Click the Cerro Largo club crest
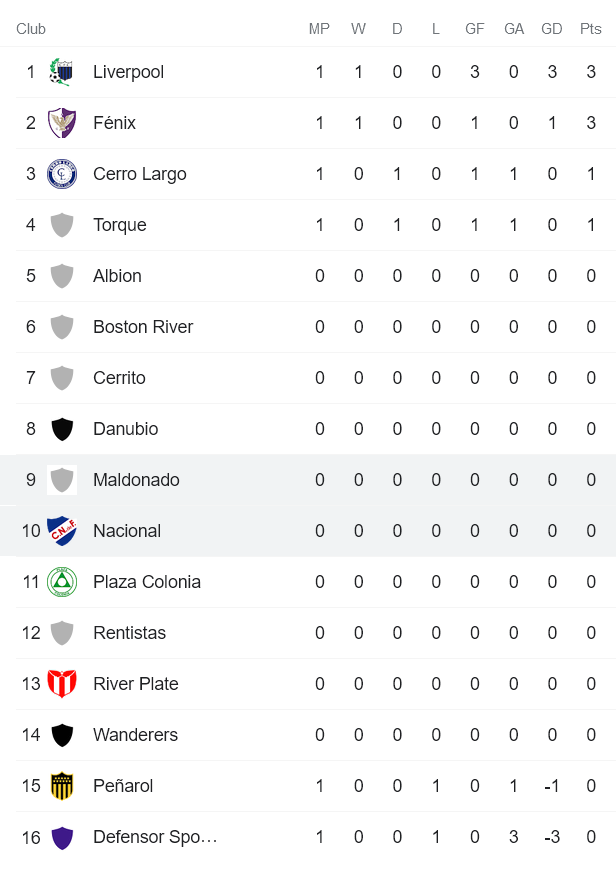Image resolution: width=616 pixels, height=869 pixels. click(62, 174)
